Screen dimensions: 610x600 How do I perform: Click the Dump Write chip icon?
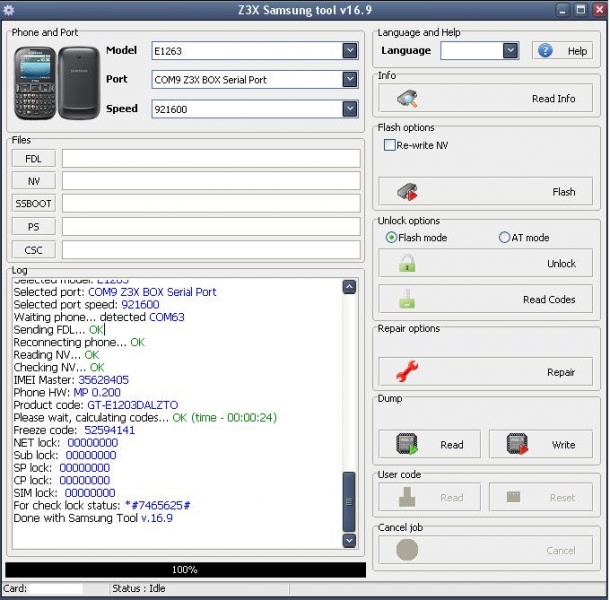coord(517,444)
